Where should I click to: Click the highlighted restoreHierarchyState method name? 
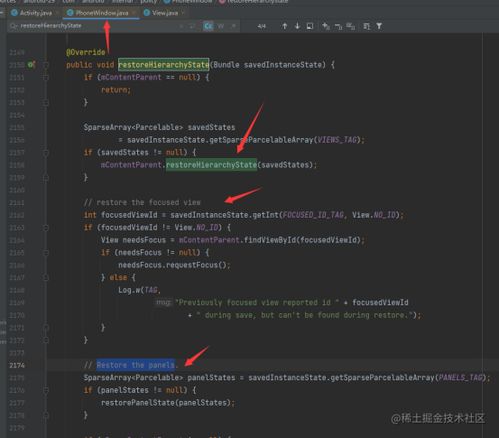pyautogui.click(x=164, y=65)
